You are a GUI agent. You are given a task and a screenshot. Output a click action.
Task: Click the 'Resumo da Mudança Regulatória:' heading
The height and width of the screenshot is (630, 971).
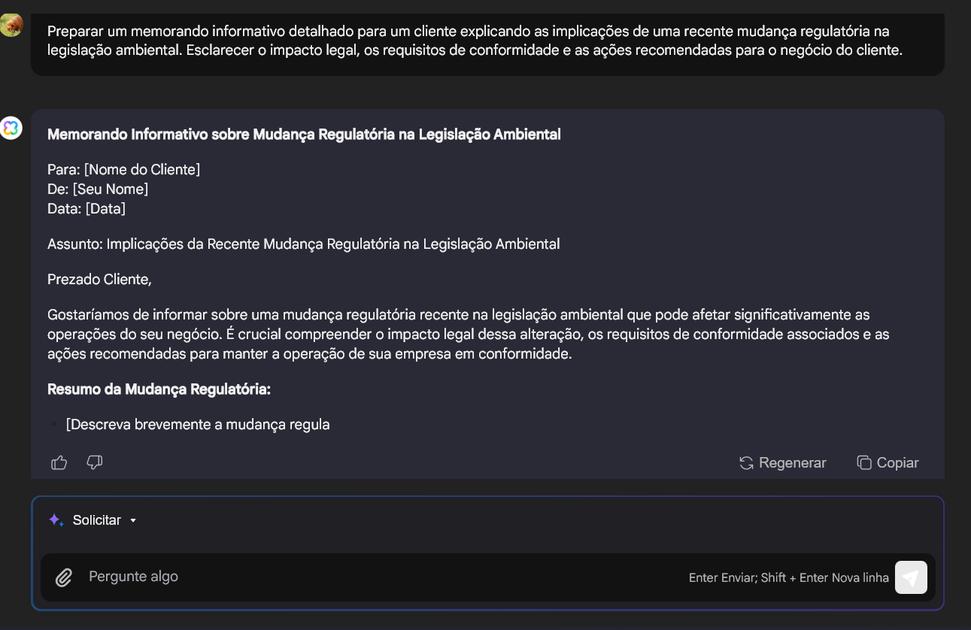(x=159, y=389)
